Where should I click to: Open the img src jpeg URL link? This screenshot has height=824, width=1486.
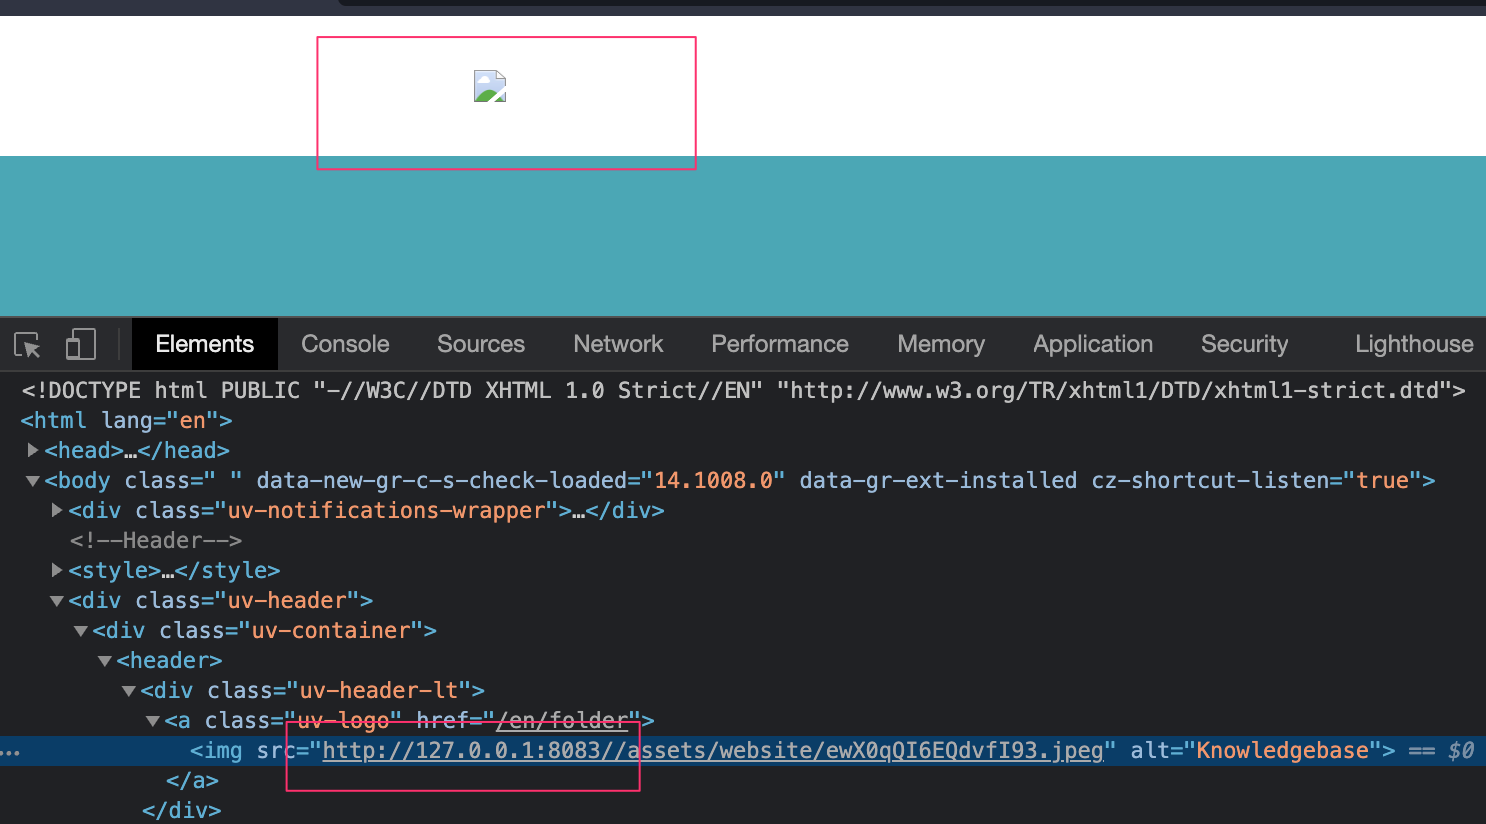pyautogui.click(x=712, y=751)
